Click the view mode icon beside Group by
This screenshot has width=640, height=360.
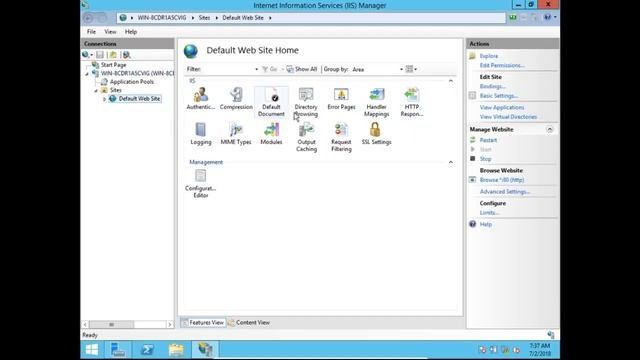[411, 69]
